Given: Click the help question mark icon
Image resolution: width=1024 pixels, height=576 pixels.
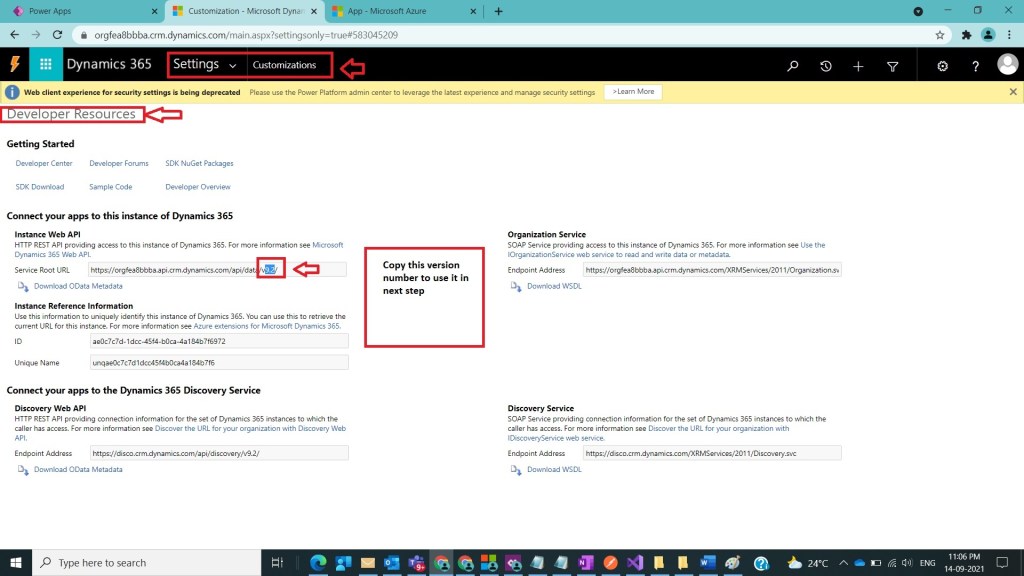Looking at the screenshot, I should coord(975,66).
